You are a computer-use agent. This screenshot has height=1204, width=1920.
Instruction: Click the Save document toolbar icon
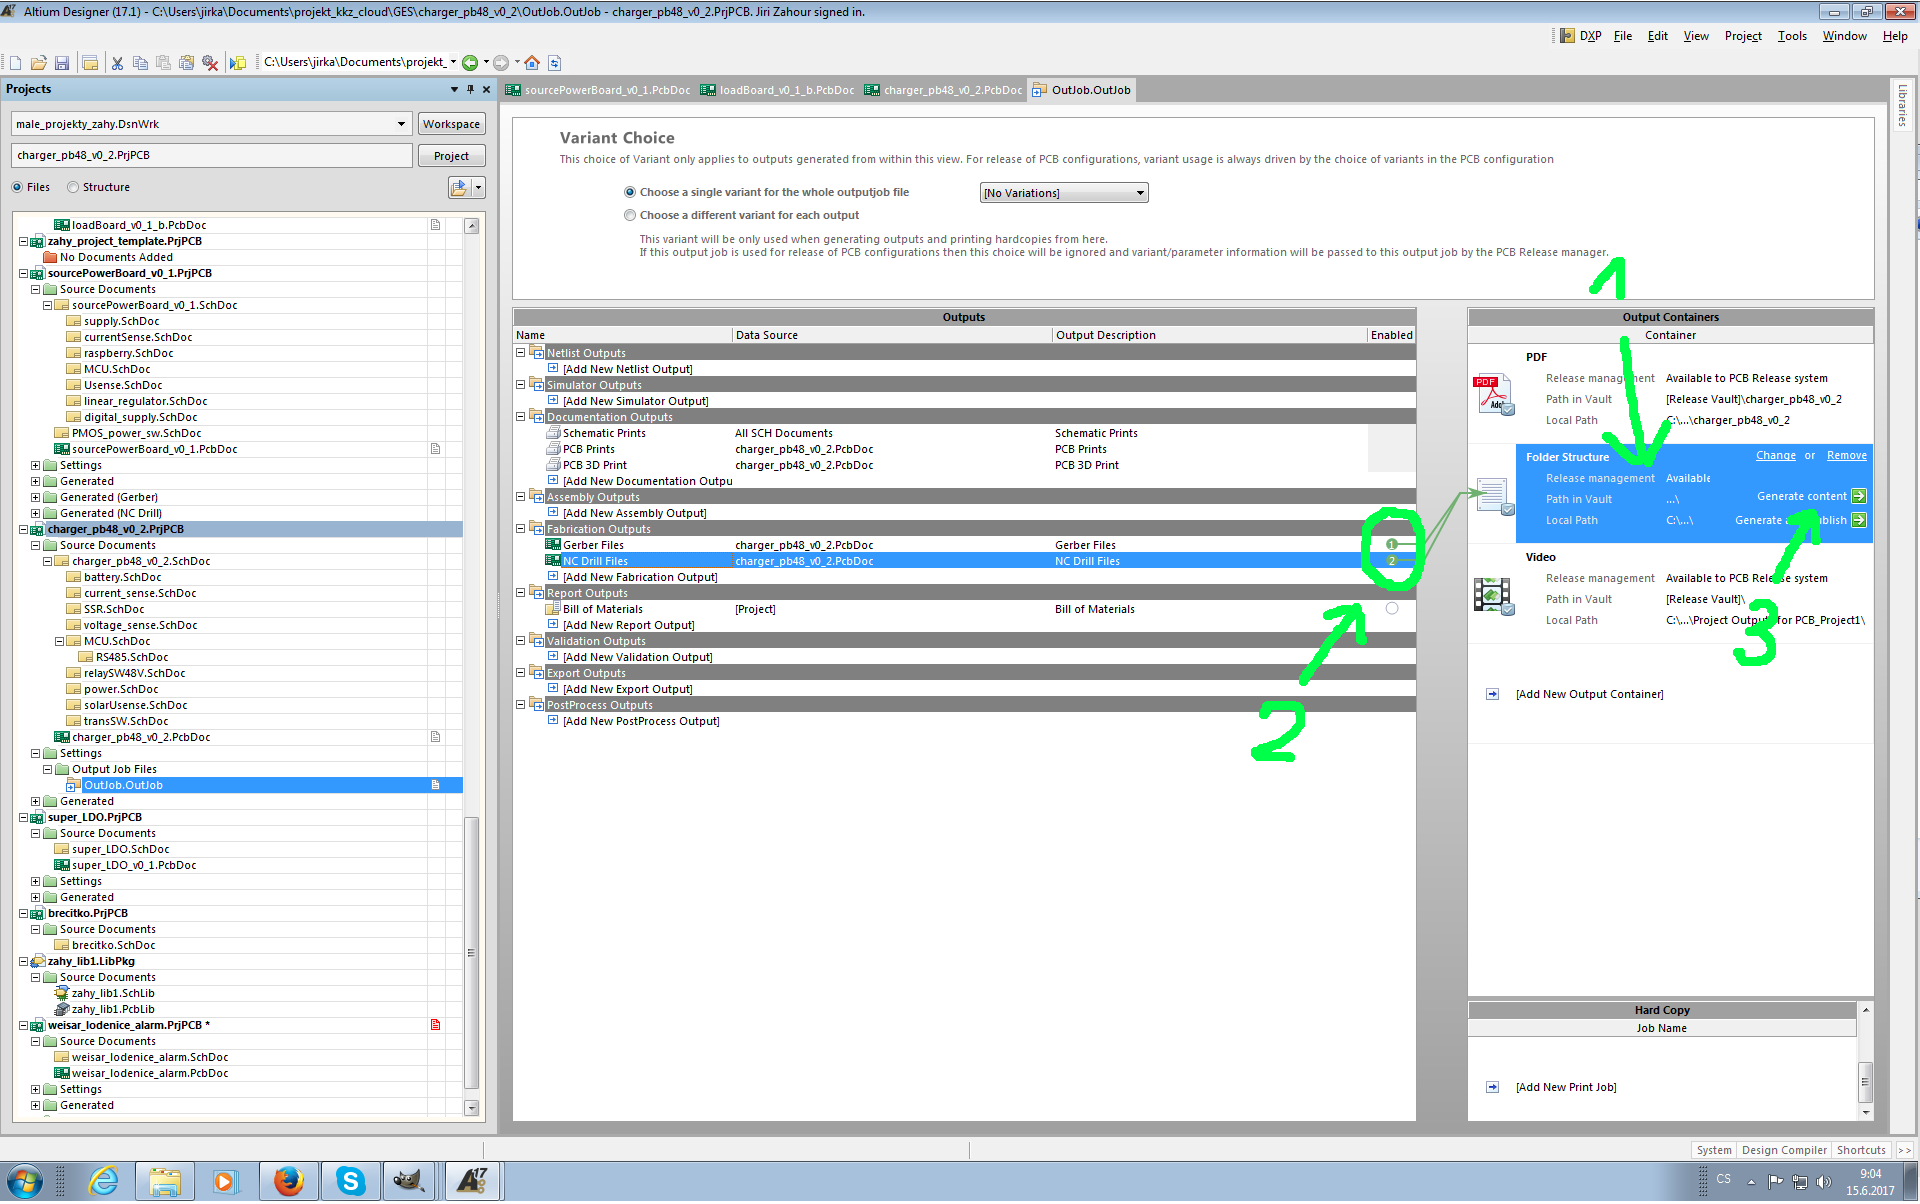(x=62, y=63)
